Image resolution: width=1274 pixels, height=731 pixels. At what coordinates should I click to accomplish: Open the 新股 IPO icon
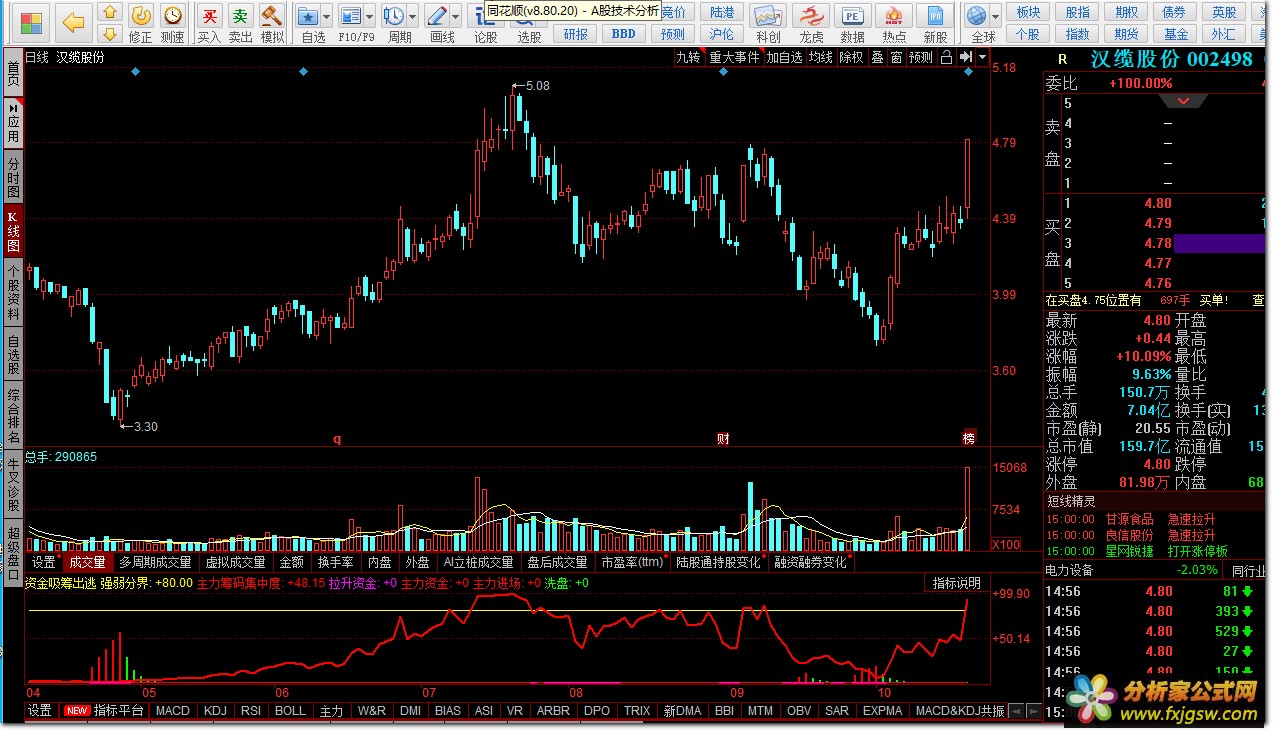pos(935,15)
